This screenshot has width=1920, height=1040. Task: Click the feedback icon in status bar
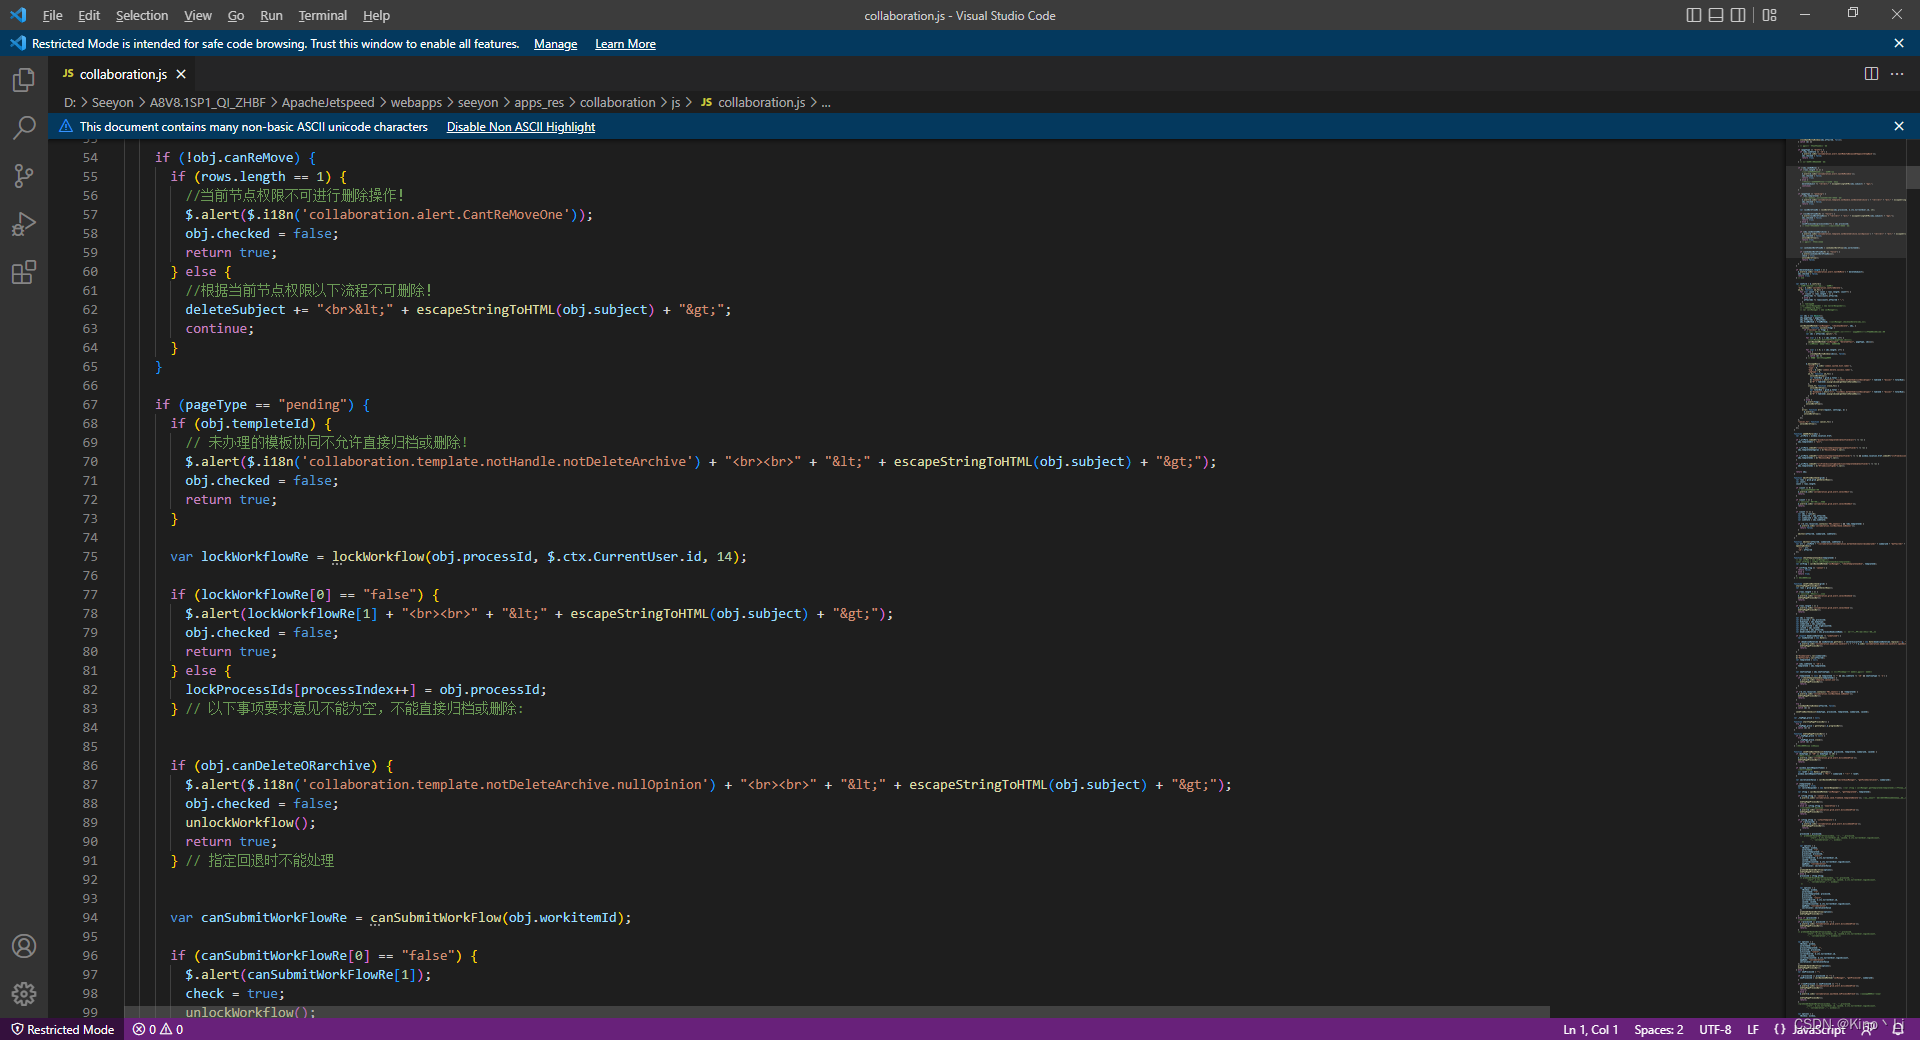coord(1868,1029)
